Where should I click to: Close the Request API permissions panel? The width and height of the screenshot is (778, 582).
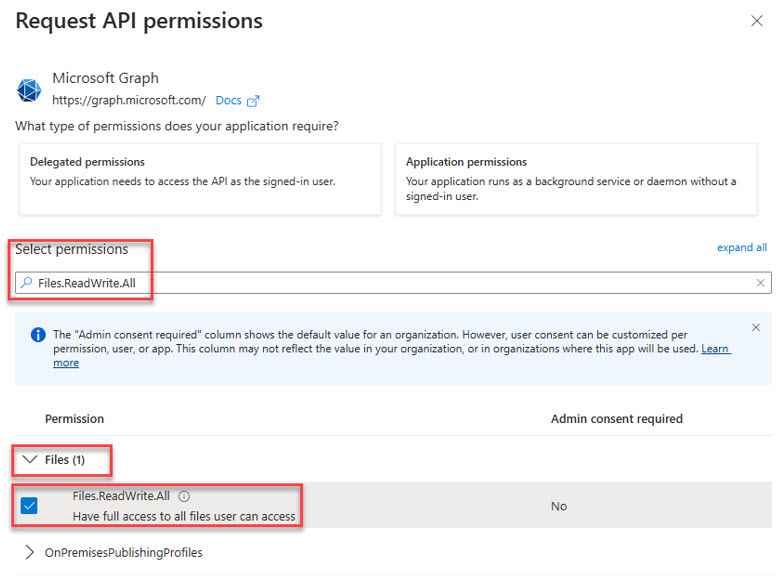757,21
